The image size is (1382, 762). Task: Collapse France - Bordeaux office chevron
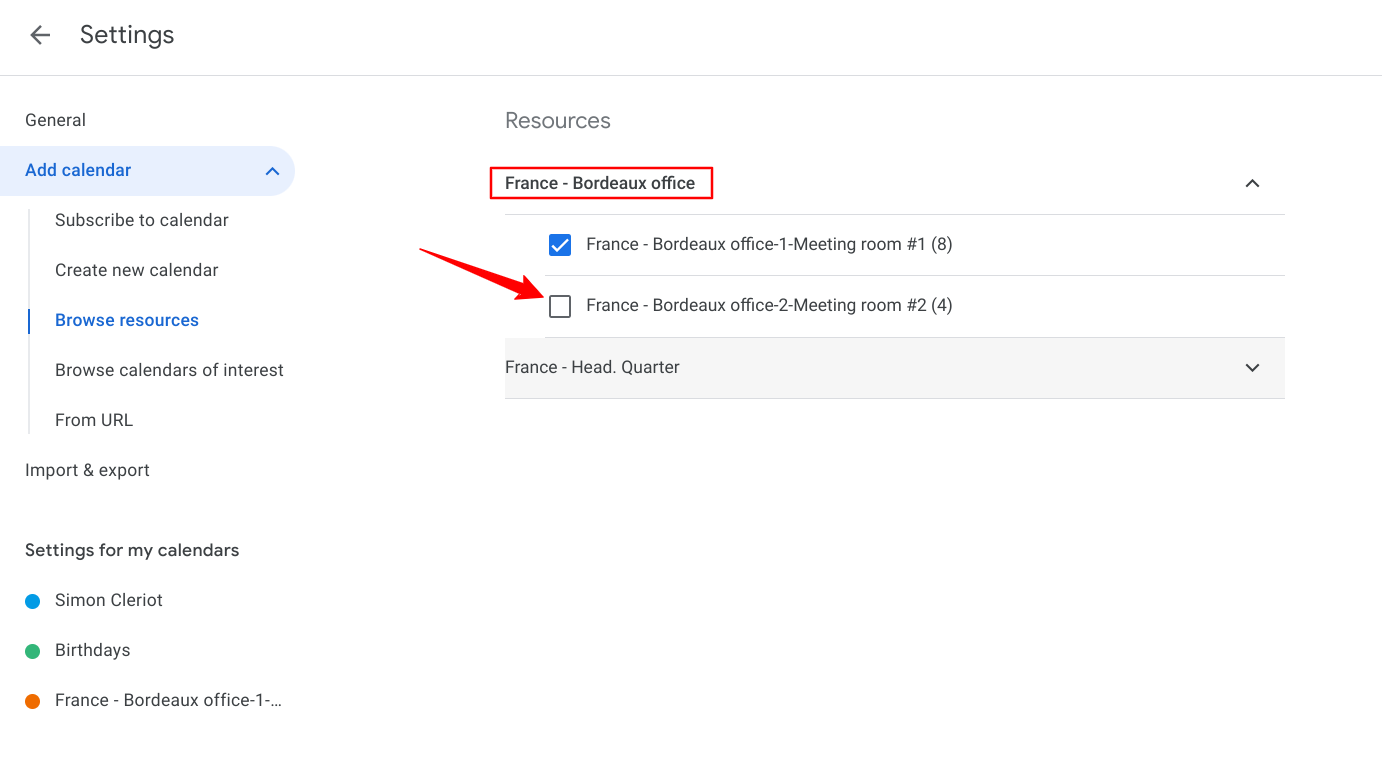click(x=1252, y=184)
